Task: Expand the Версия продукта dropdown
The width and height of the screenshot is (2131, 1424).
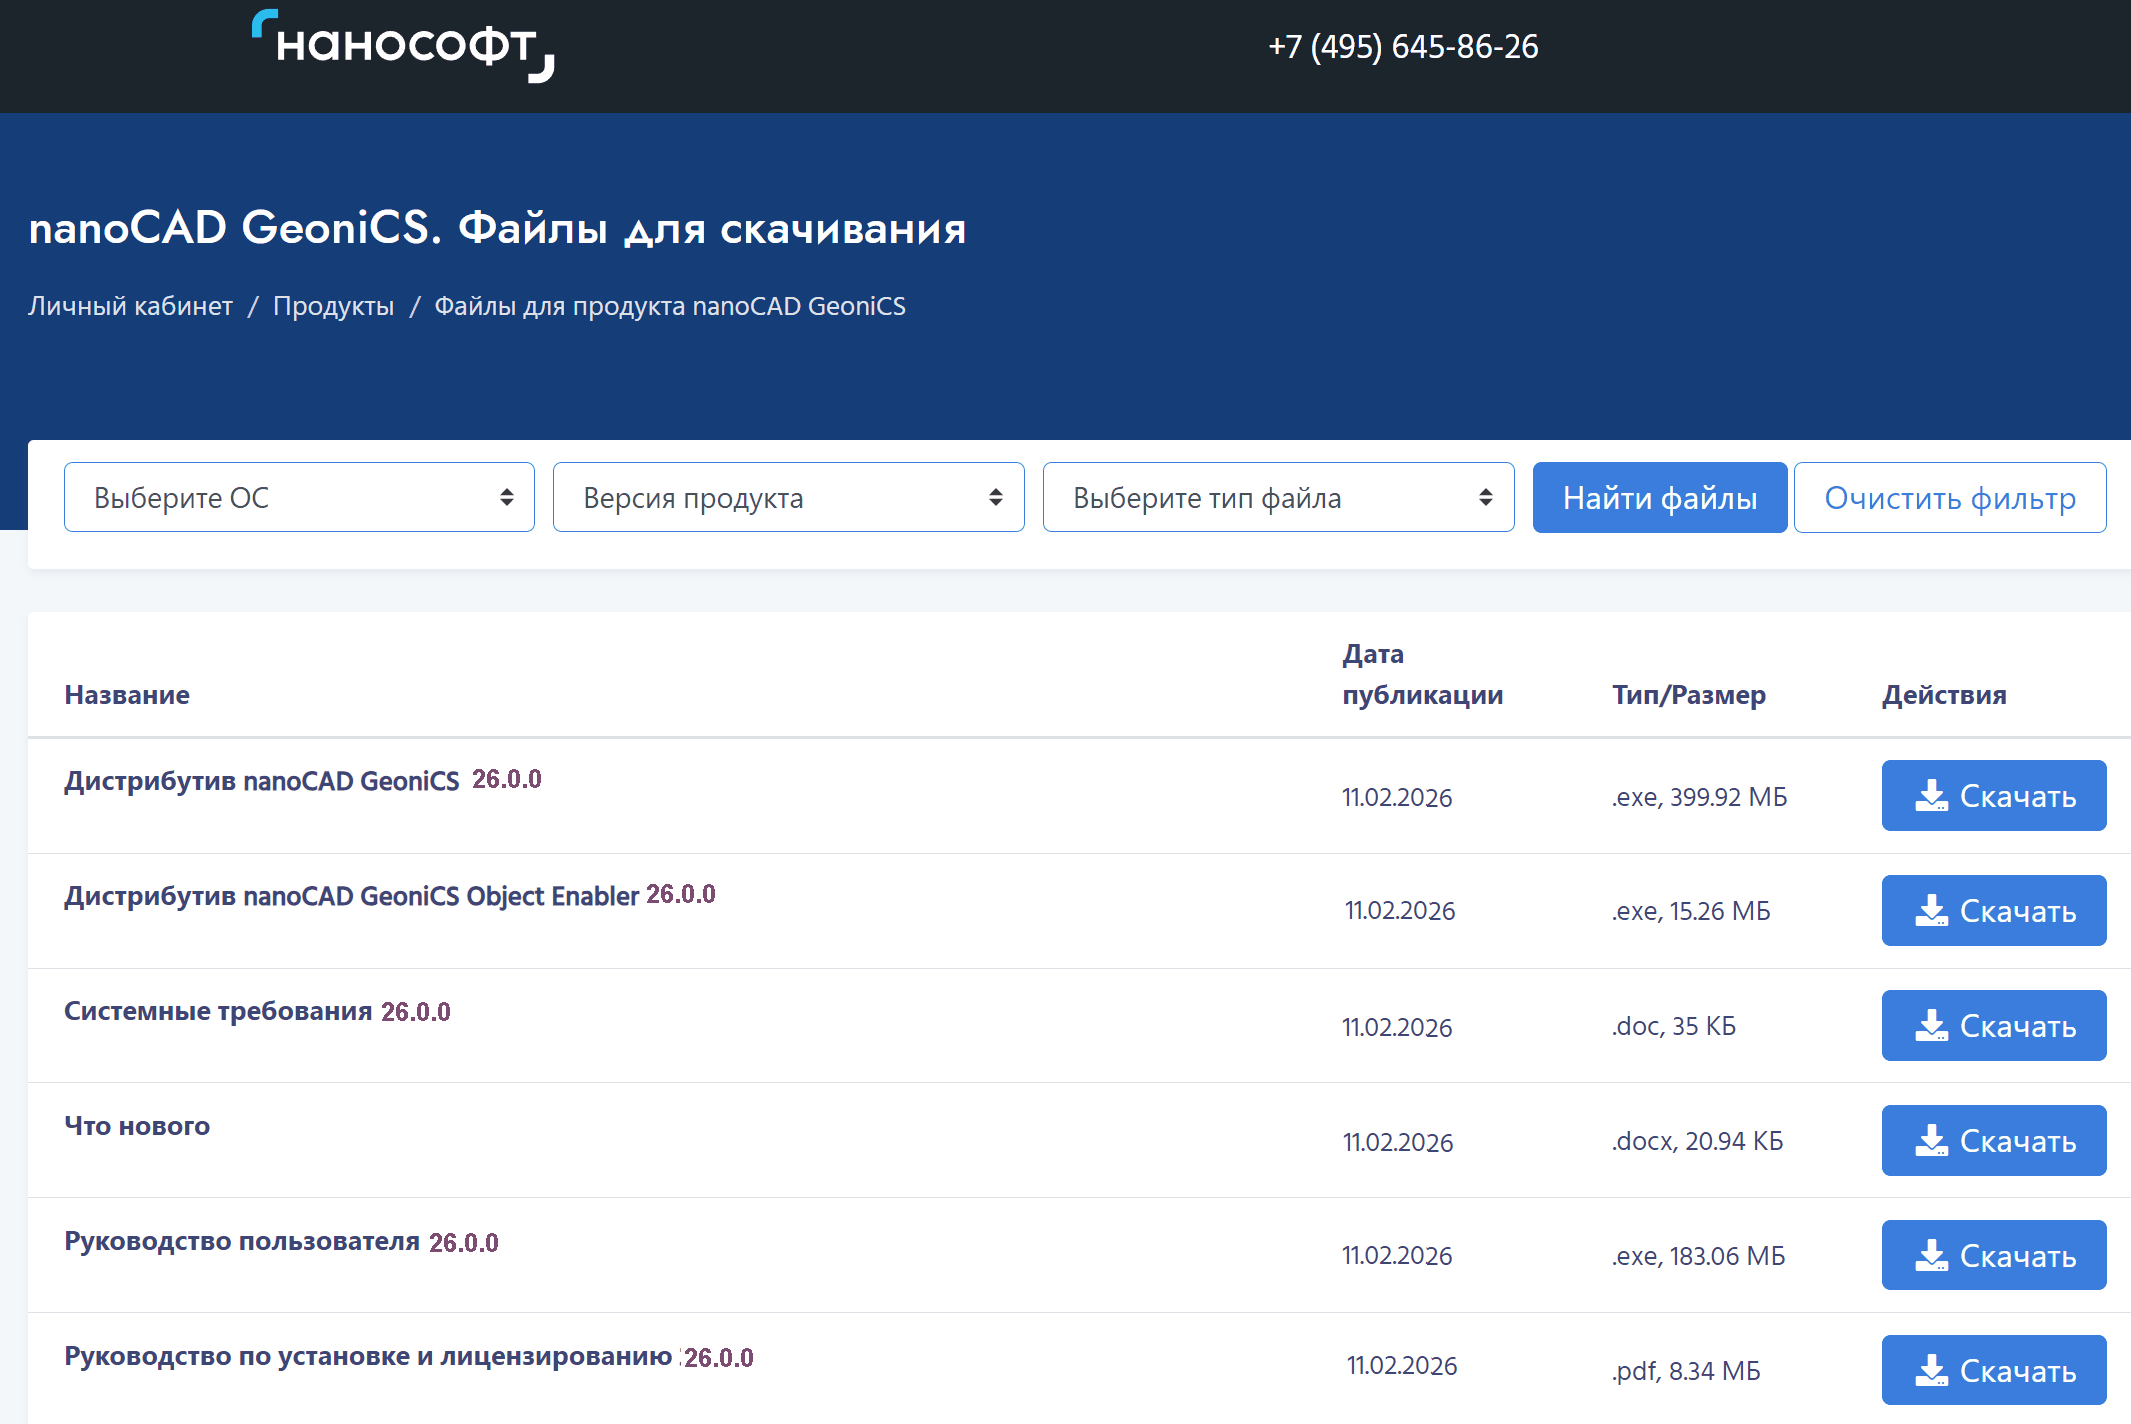Action: pos(788,497)
